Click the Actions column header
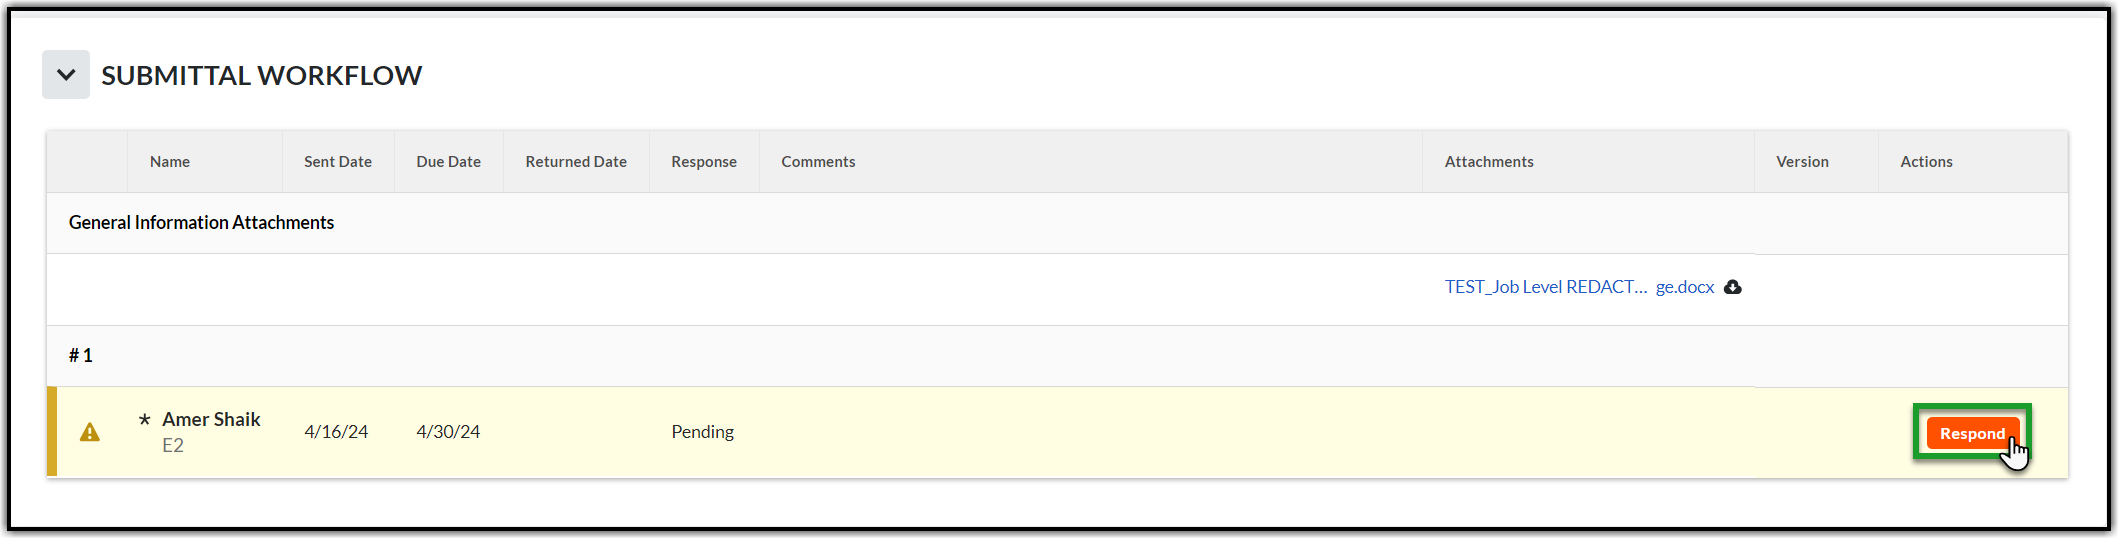This screenshot has height=539, width=2119. point(1926,162)
